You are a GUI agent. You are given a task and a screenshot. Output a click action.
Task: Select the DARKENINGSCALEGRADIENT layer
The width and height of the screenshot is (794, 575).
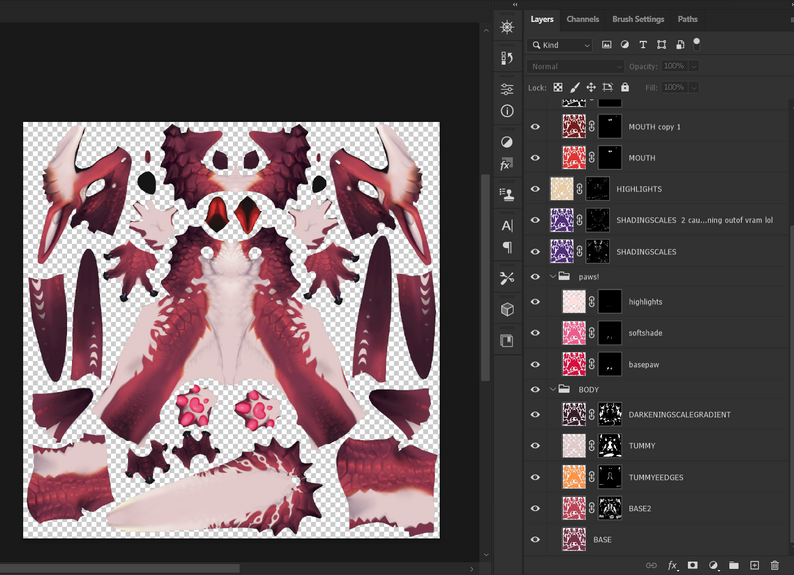(x=679, y=415)
